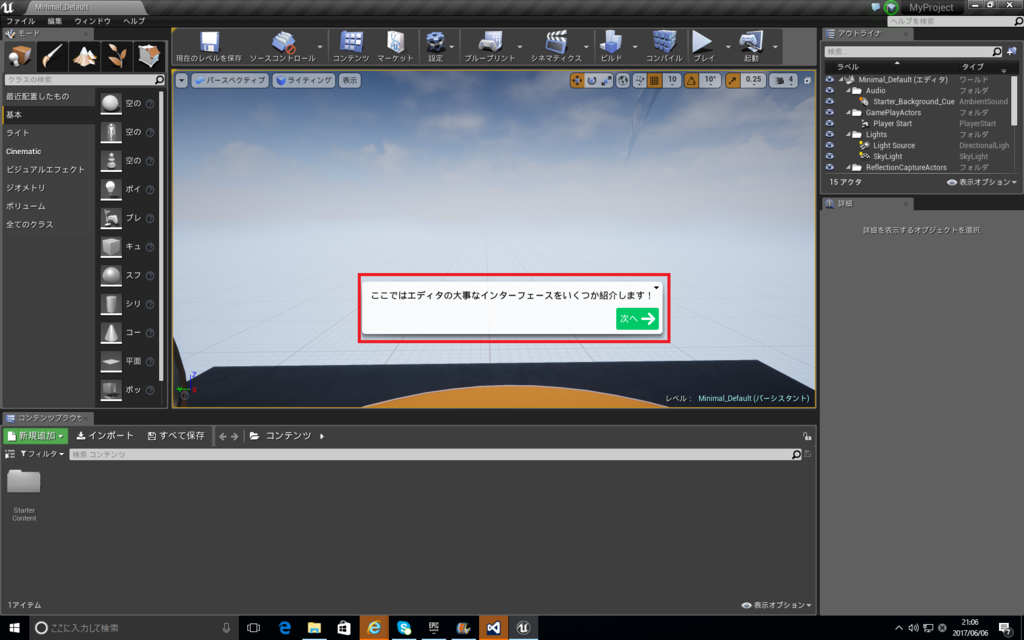Open Outliner View Options (表示オプション) dropdown

click(982, 182)
